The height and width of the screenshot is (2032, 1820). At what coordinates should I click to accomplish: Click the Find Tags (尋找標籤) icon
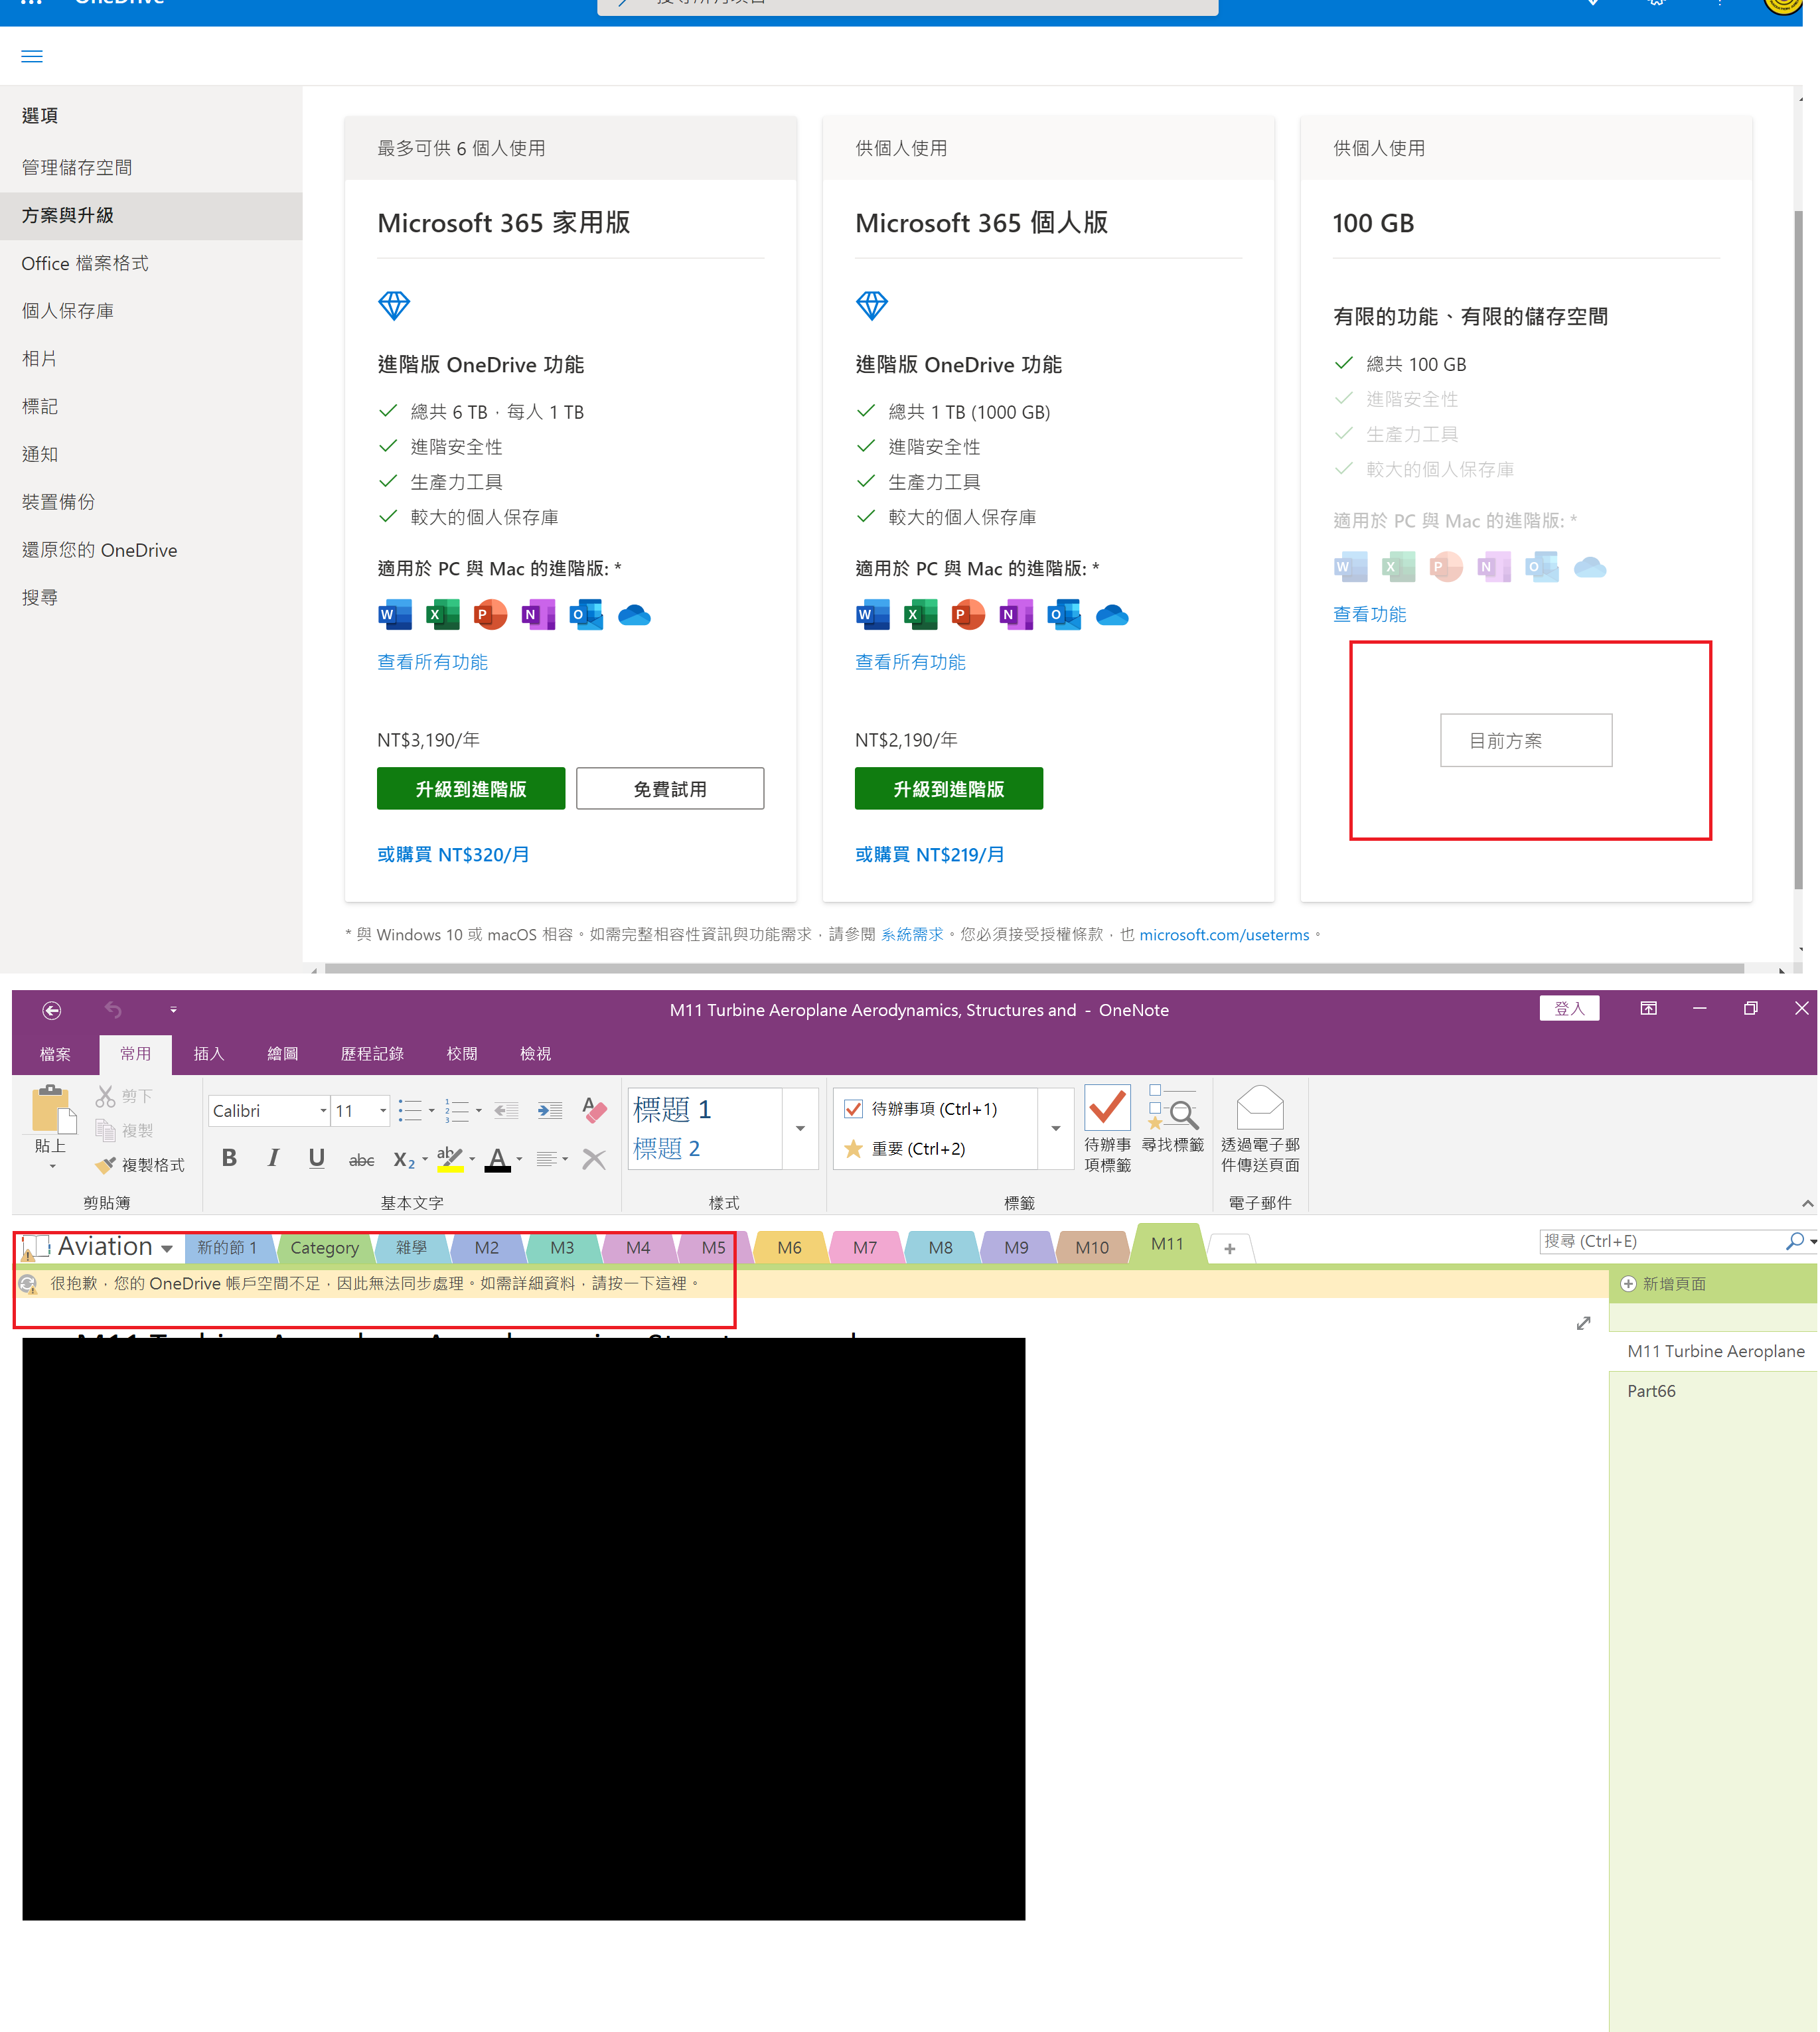click(x=1173, y=1110)
